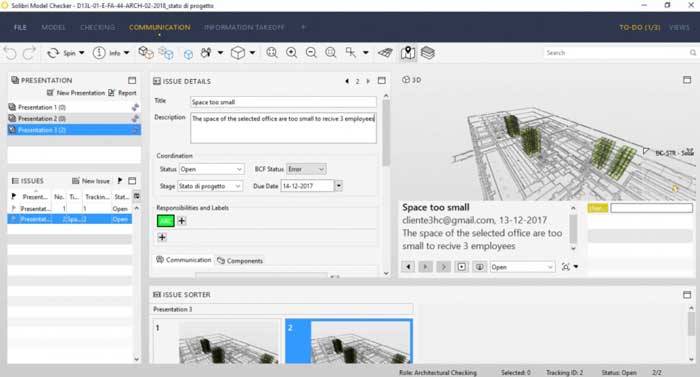
Task: Open the TO-DO (1/3) list
Action: click(x=639, y=27)
